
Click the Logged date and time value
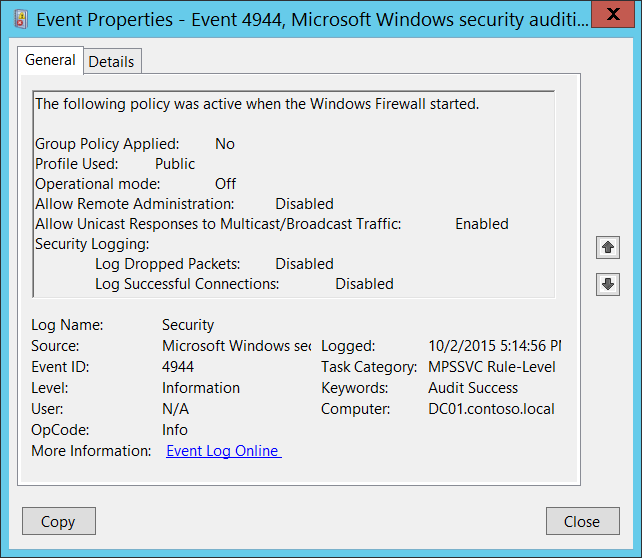click(494, 346)
